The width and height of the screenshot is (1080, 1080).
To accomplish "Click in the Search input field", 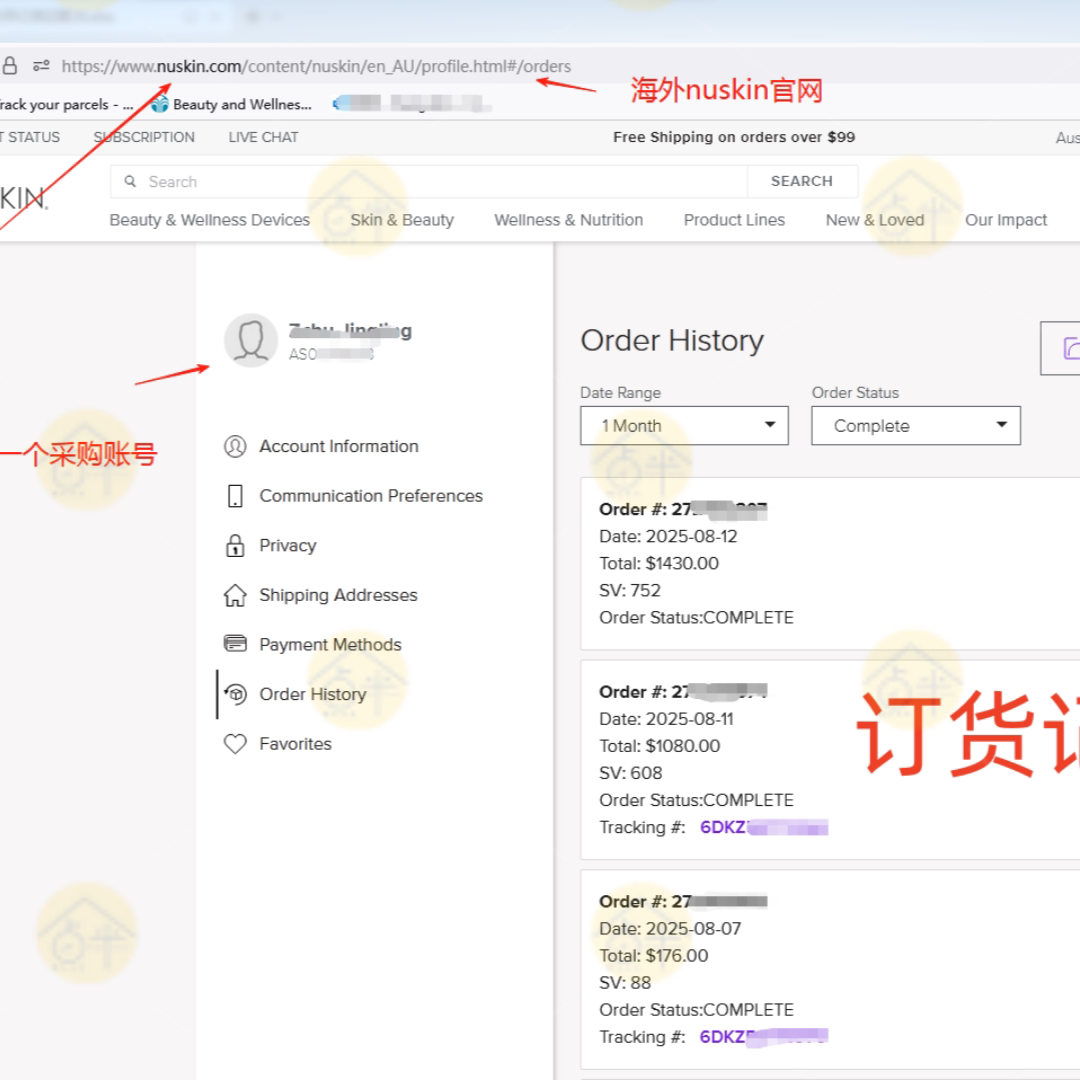I will point(428,181).
